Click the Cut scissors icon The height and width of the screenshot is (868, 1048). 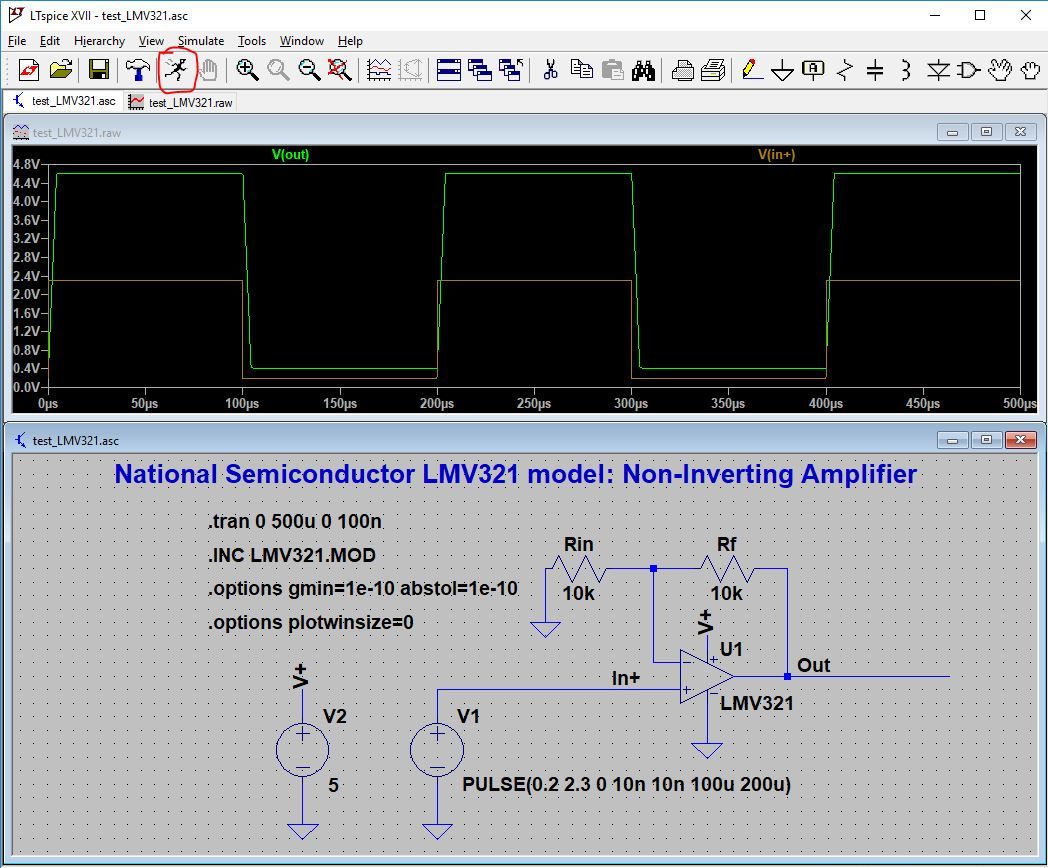tap(550, 69)
